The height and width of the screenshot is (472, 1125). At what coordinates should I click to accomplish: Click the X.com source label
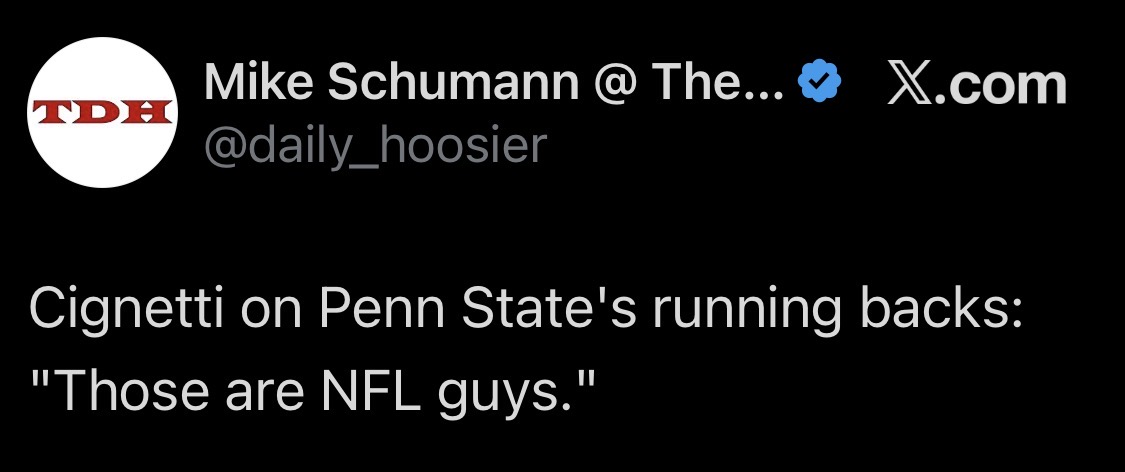click(x=977, y=86)
